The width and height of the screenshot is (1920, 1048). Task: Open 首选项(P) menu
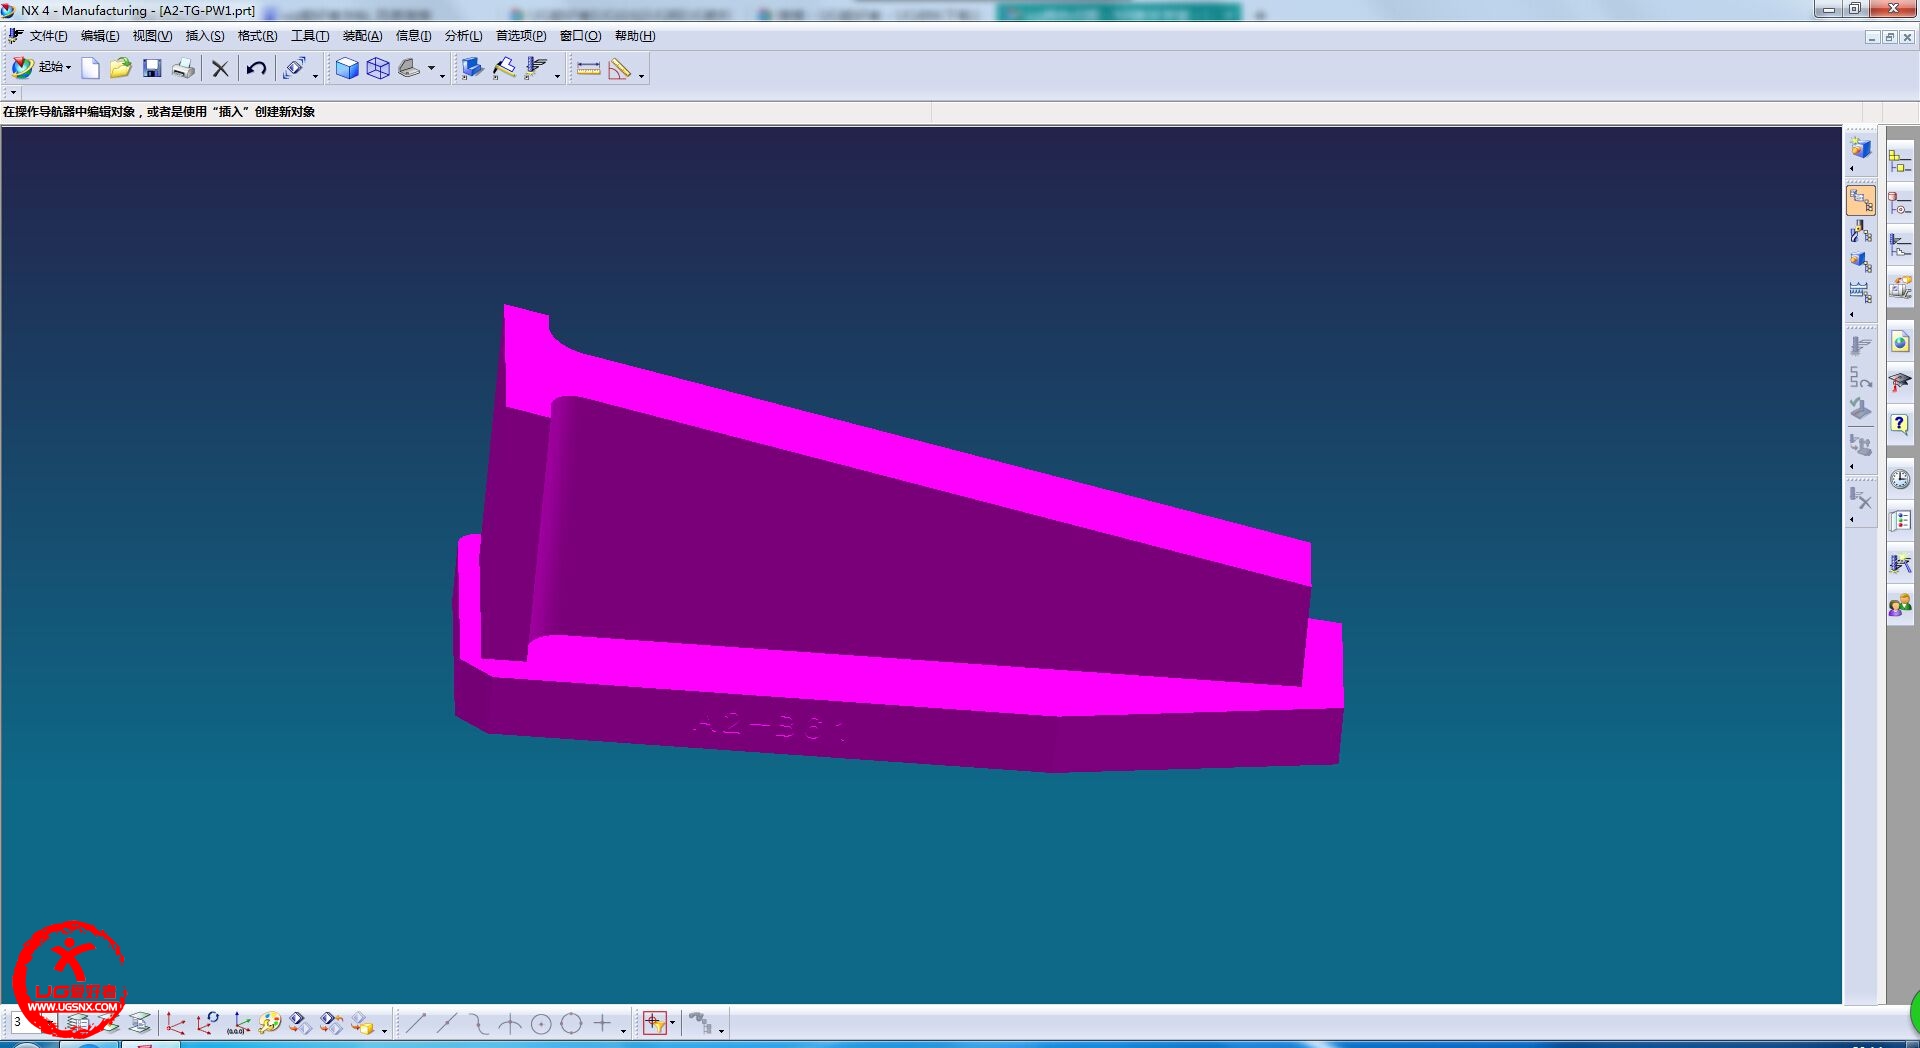521,36
